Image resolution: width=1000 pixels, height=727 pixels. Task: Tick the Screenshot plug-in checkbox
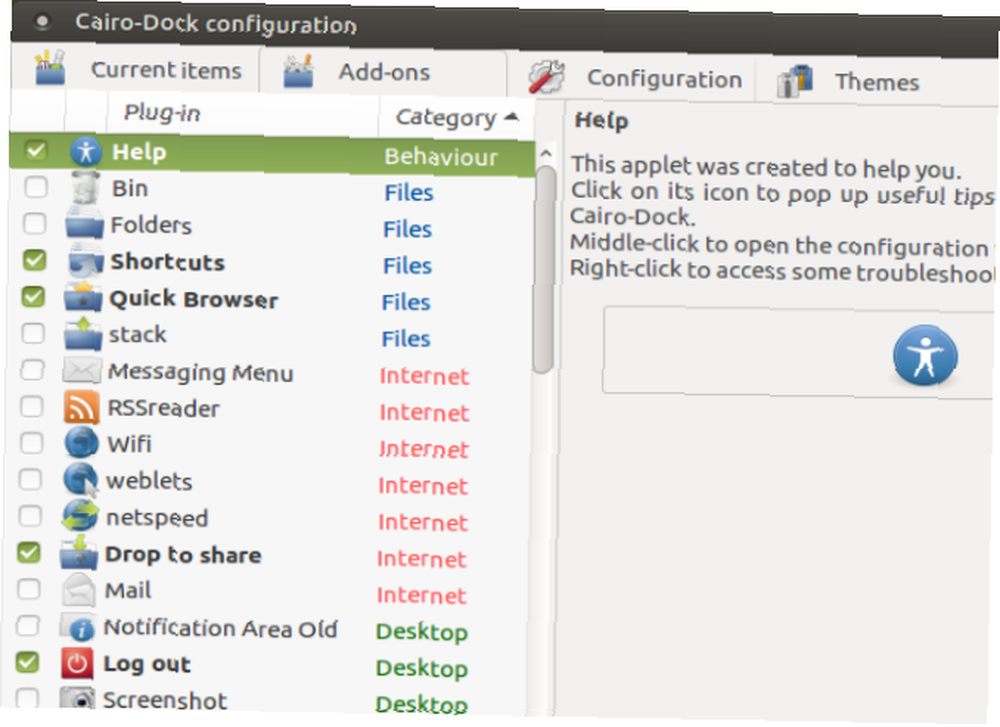tap(26, 697)
